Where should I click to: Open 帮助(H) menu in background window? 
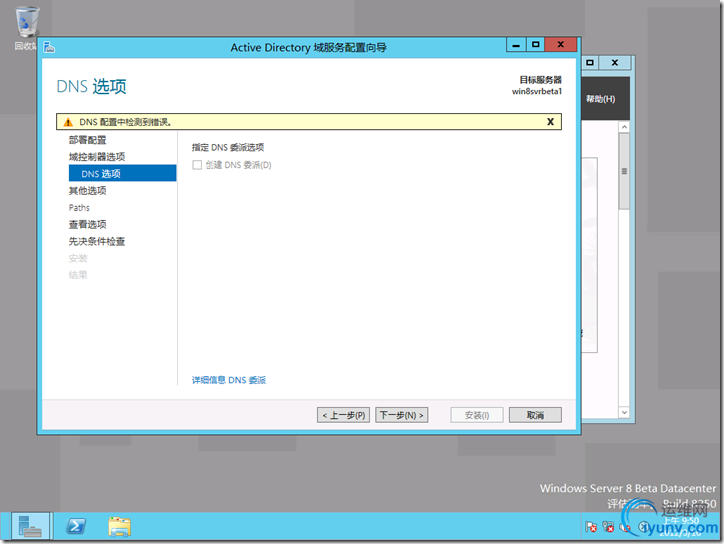pyautogui.click(x=601, y=99)
